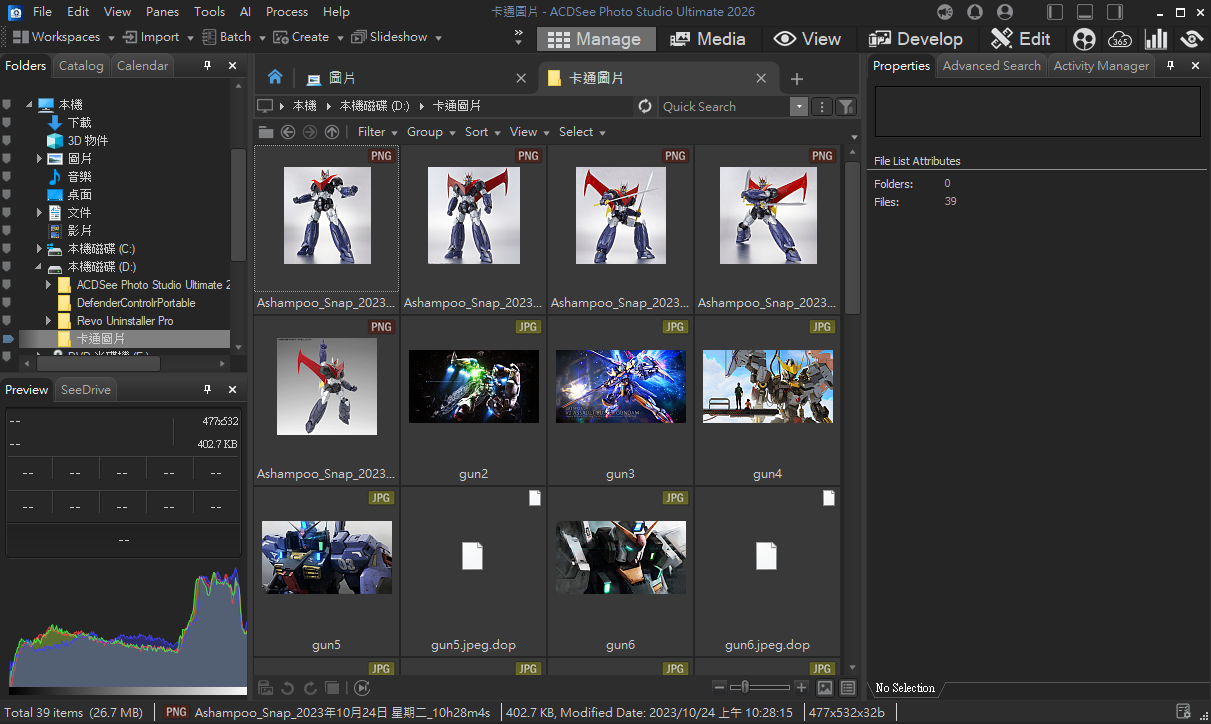Image resolution: width=1211 pixels, height=724 pixels.
Task: Expand the Revo Uninstaller Pro folder
Action: click(x=49, y=321)
